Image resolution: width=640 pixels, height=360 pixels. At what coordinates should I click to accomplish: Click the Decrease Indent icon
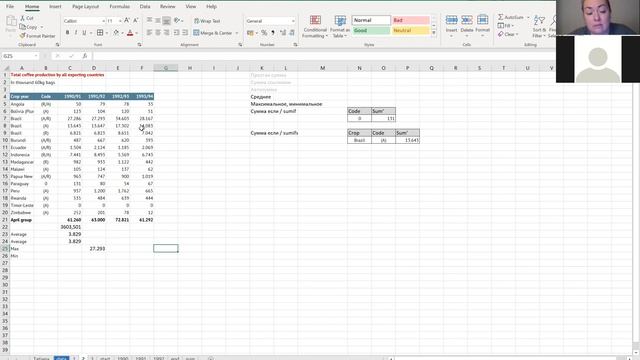177,33
